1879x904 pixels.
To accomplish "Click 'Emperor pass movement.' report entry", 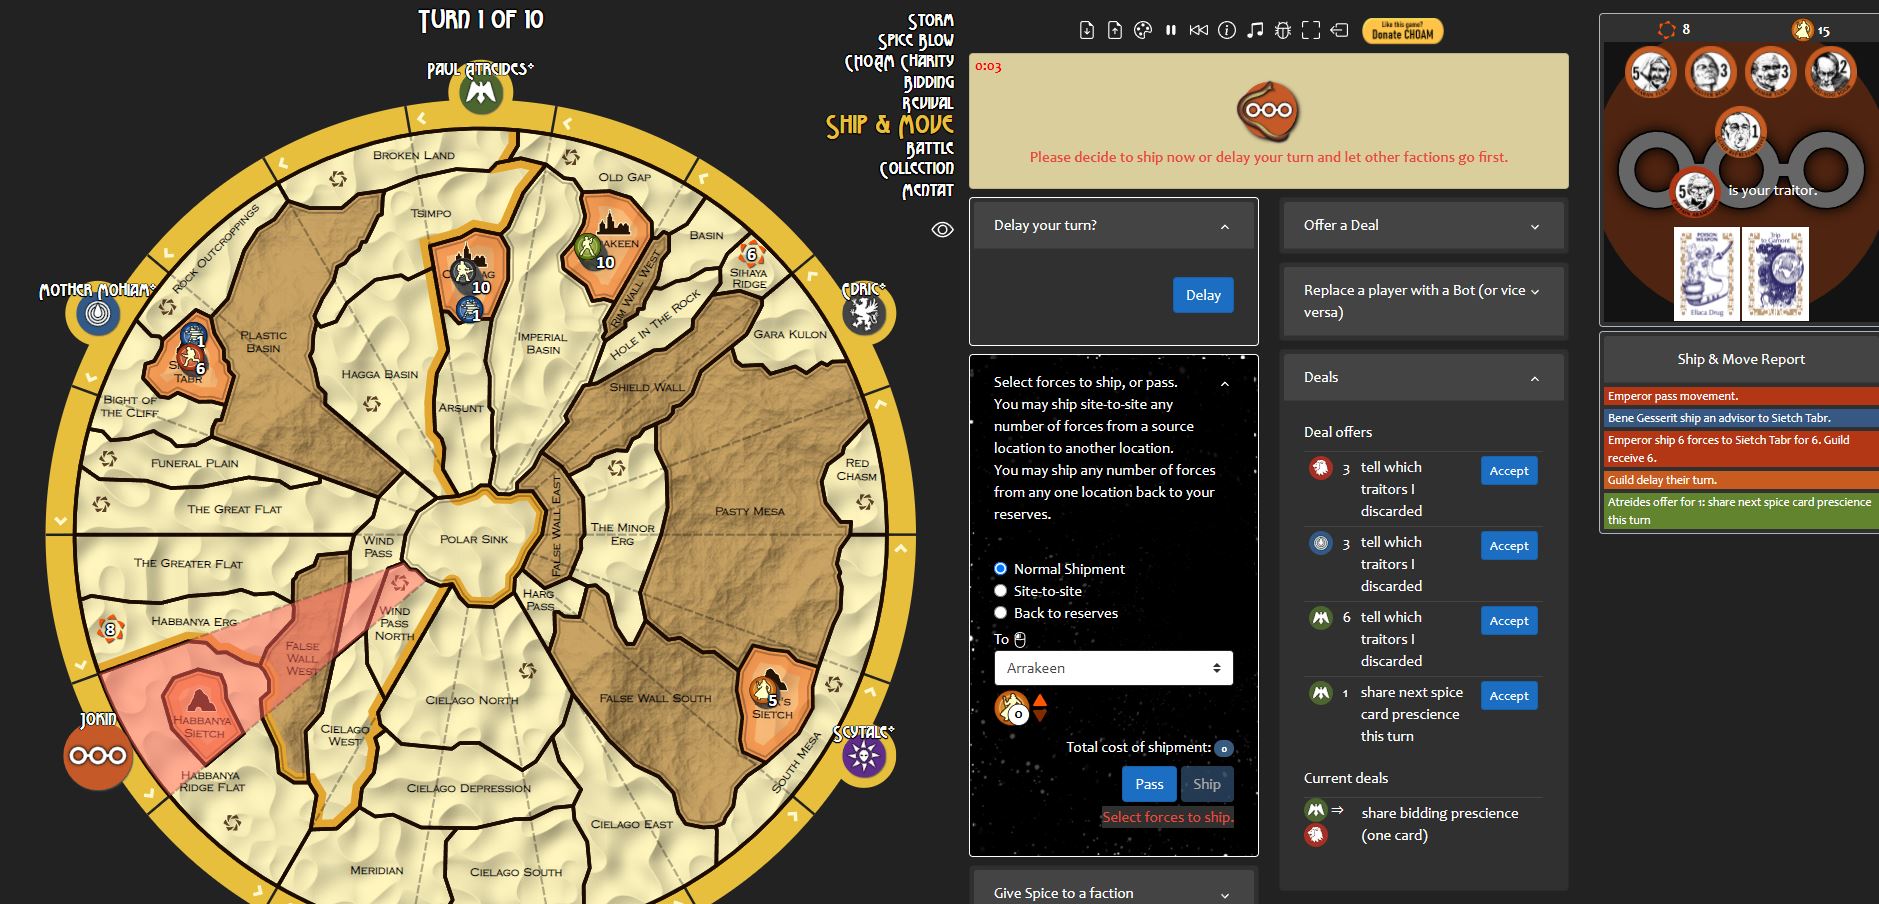I will 1741,396.
